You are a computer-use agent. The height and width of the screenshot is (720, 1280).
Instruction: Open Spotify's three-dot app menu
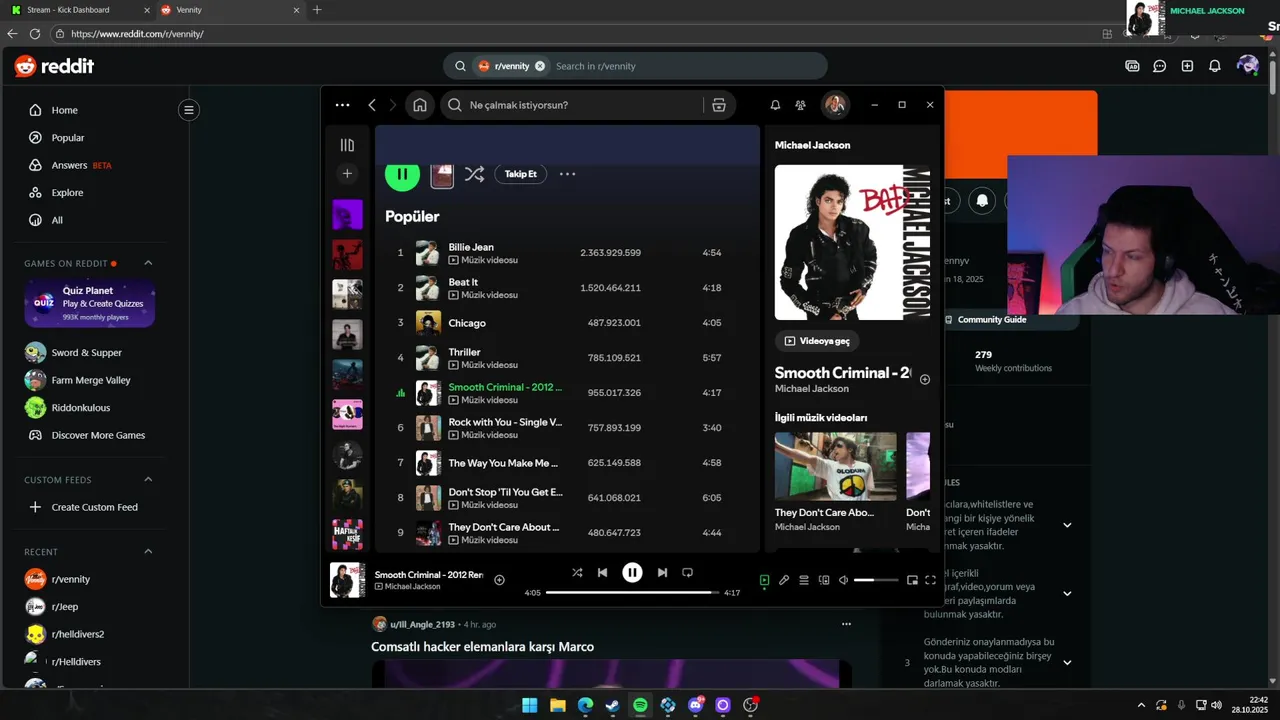coord(342,105)
